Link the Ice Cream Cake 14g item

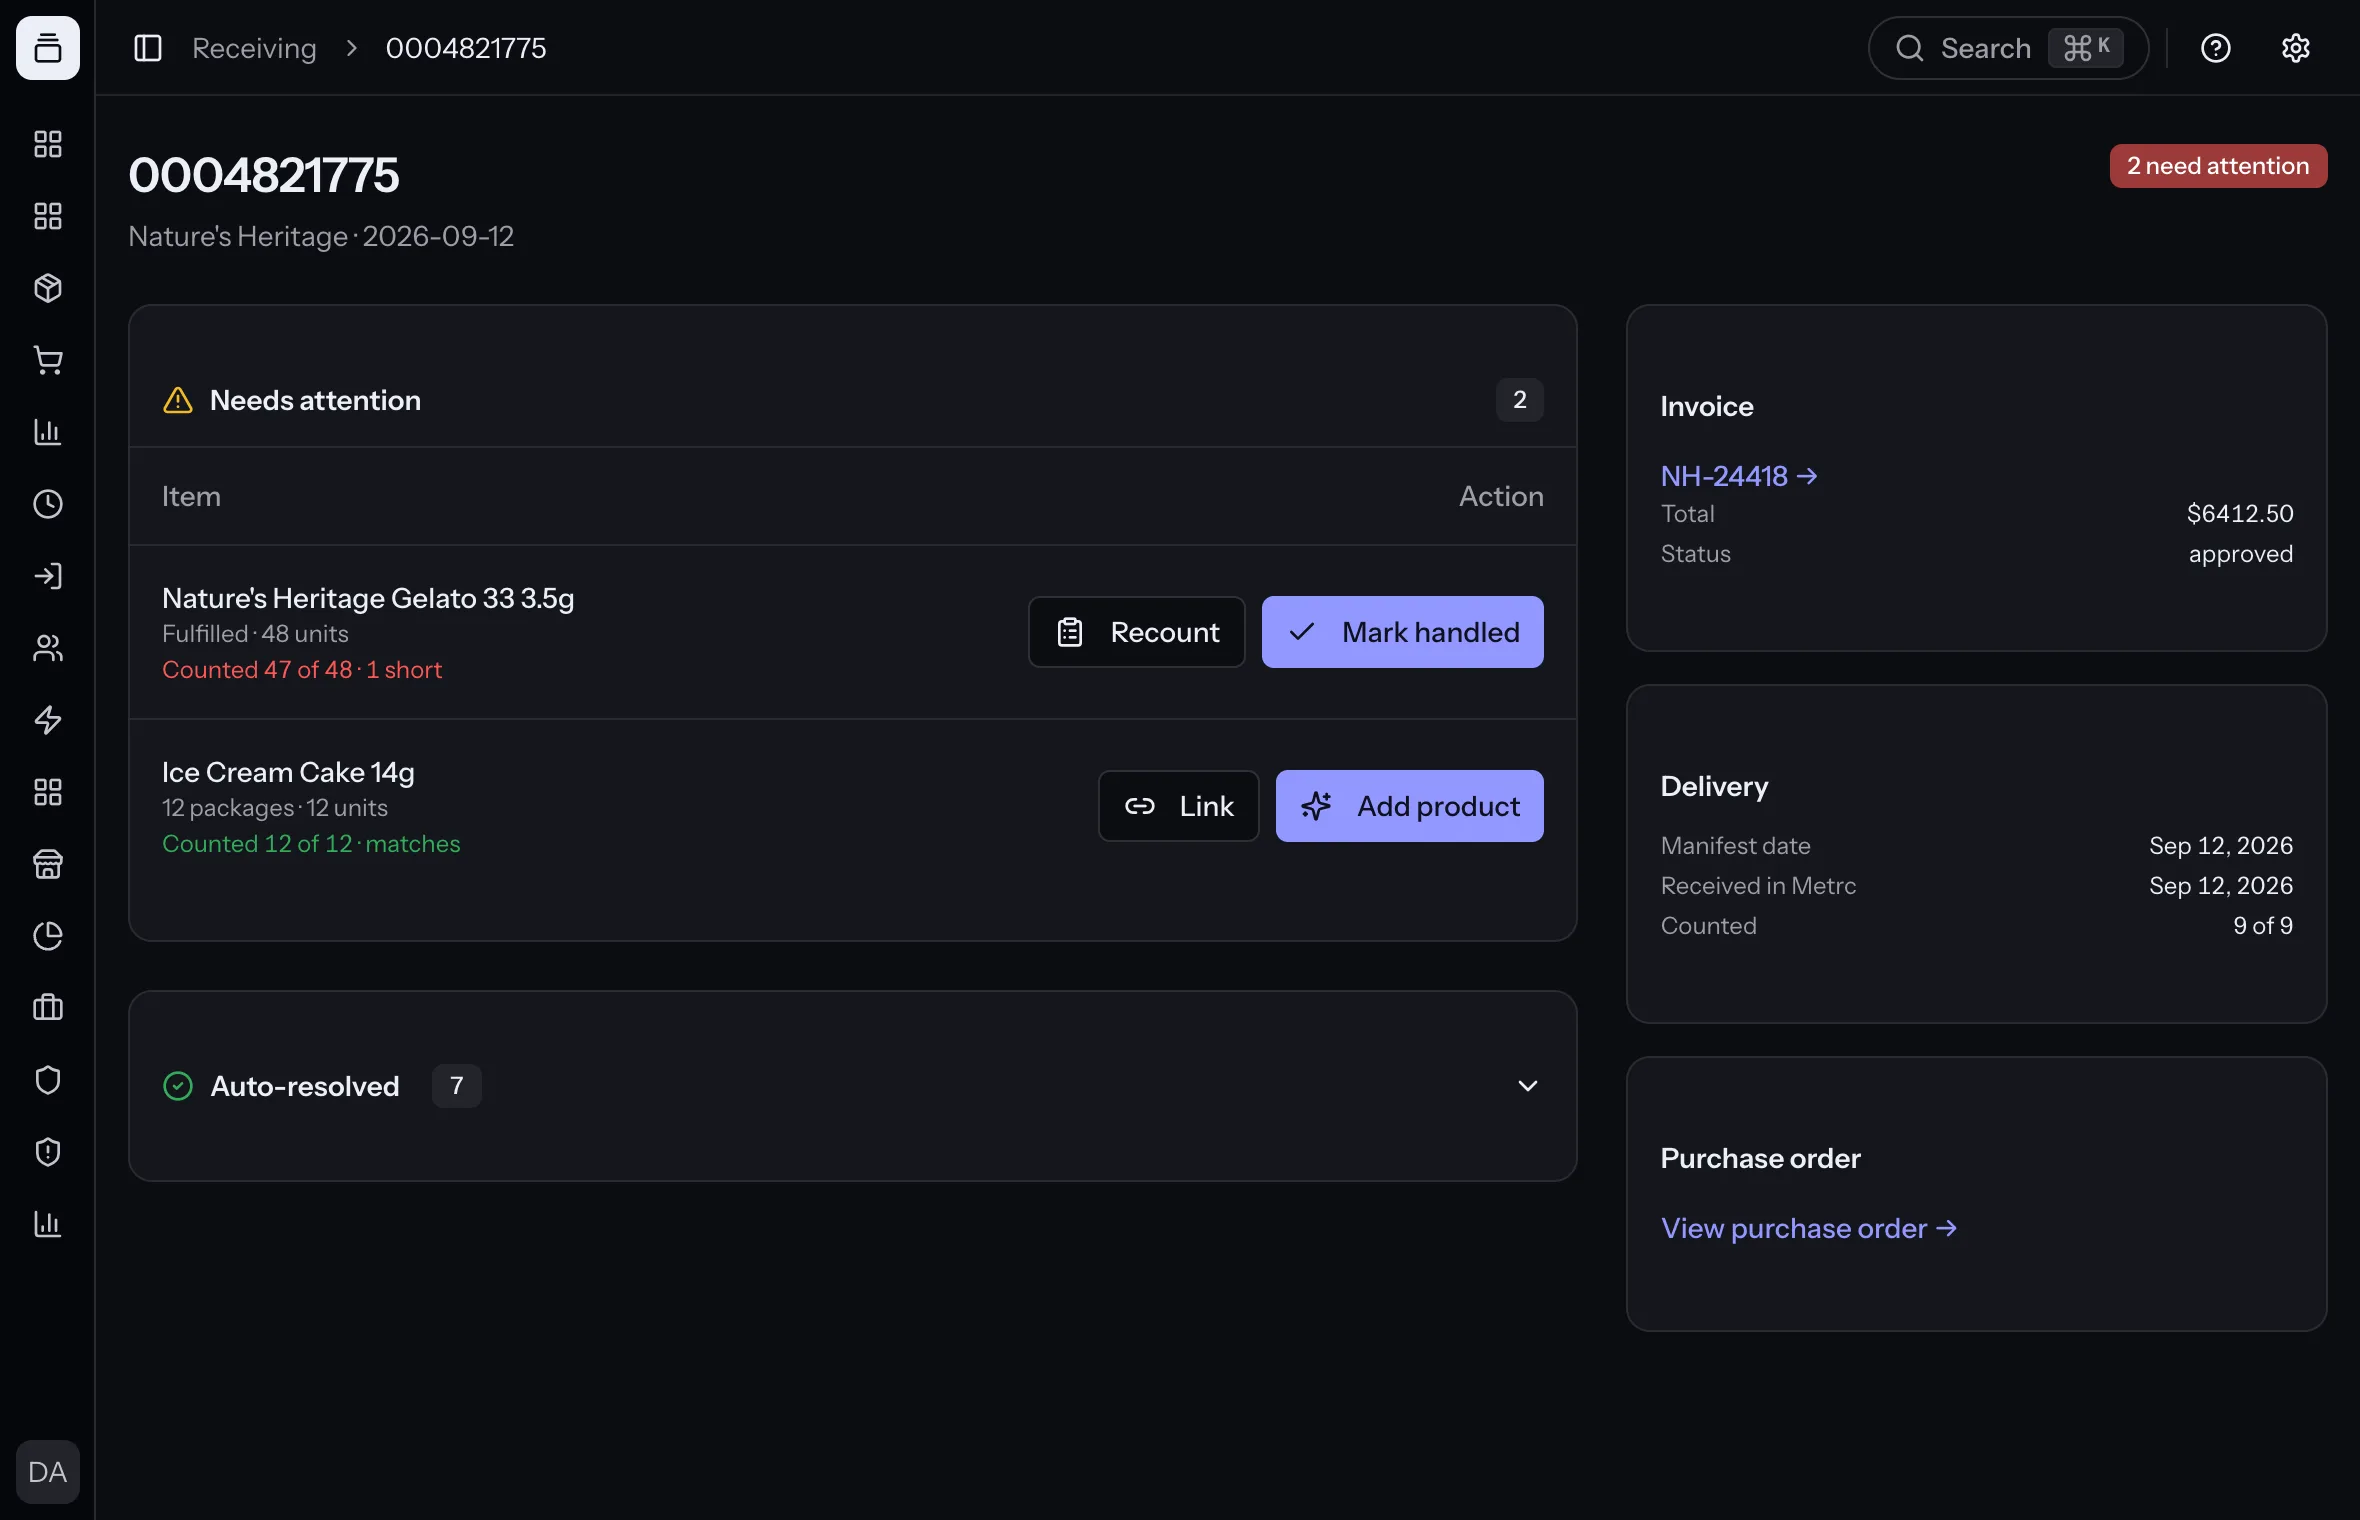click(x=1179, y=806)
